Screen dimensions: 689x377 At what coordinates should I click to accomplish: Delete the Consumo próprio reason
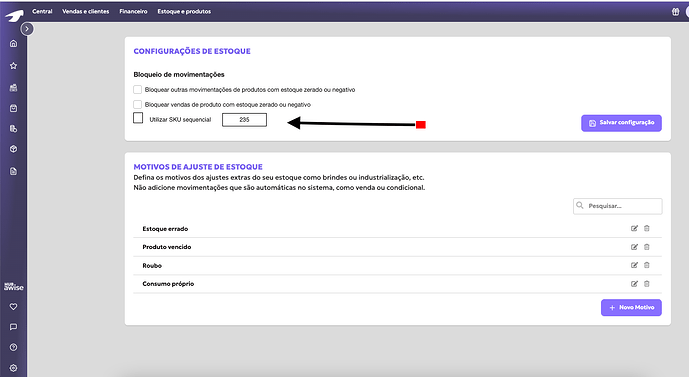[x=647, y=284]
